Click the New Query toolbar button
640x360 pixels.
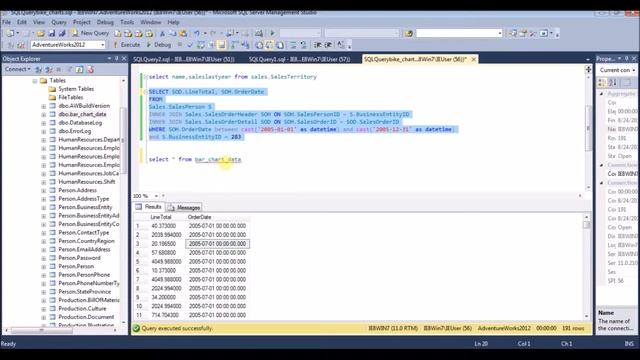[90, 33]
